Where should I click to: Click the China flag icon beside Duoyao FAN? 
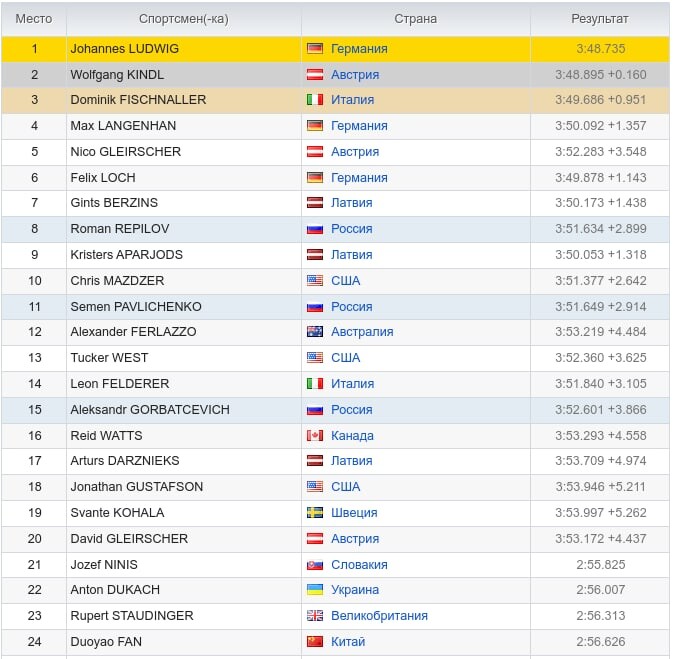coord(315,641)
